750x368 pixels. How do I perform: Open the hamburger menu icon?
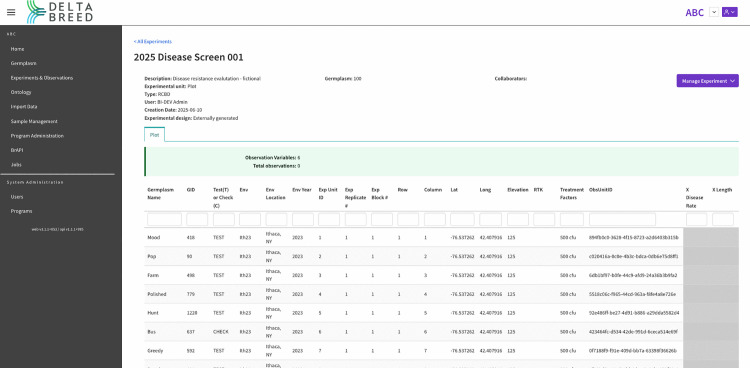click(x=11, y=12)
